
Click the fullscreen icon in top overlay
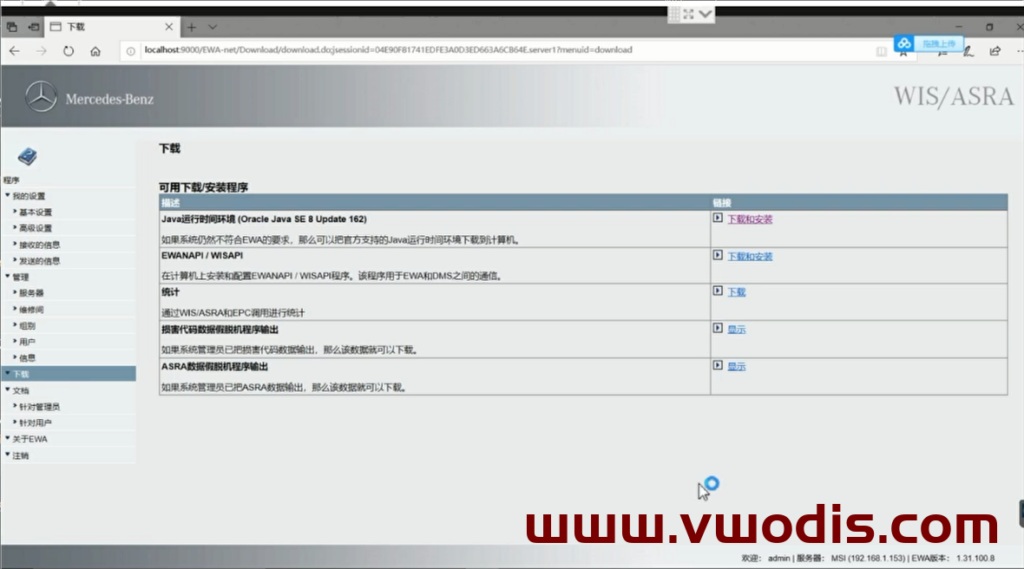(688, 14)
